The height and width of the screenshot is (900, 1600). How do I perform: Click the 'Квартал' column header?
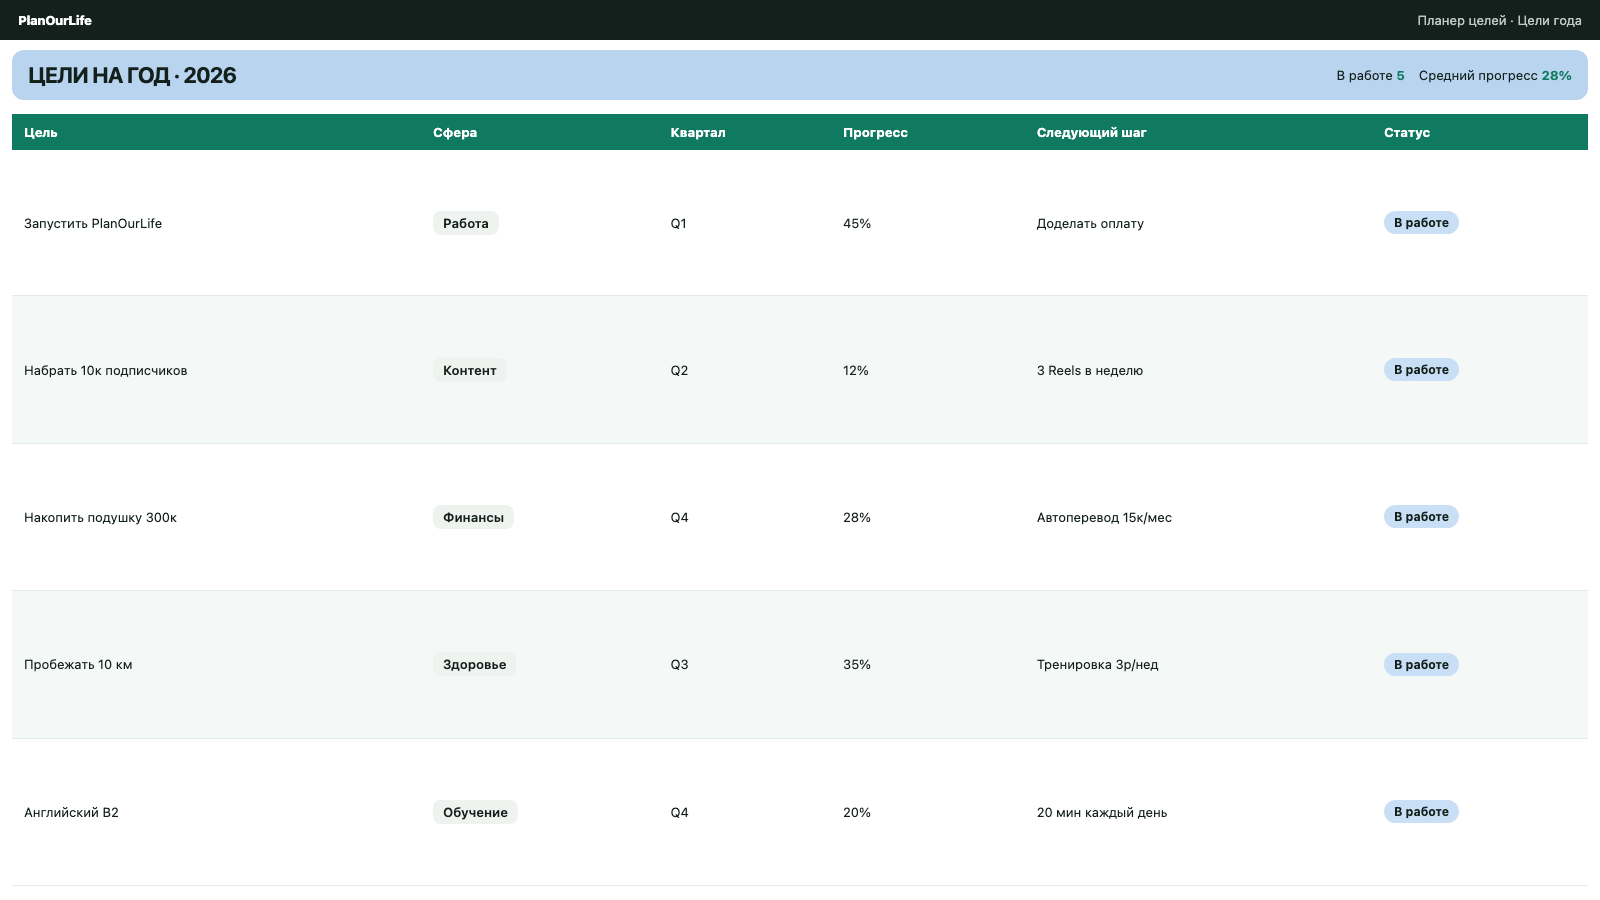[x=698, y=132]
